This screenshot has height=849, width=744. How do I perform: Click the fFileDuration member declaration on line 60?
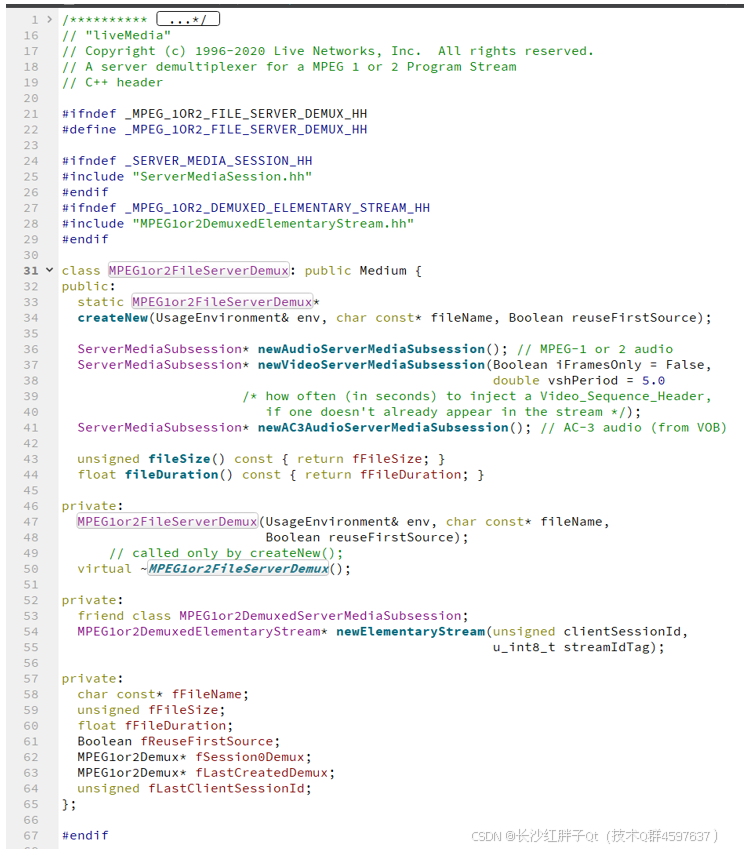(x=175, y=726)
